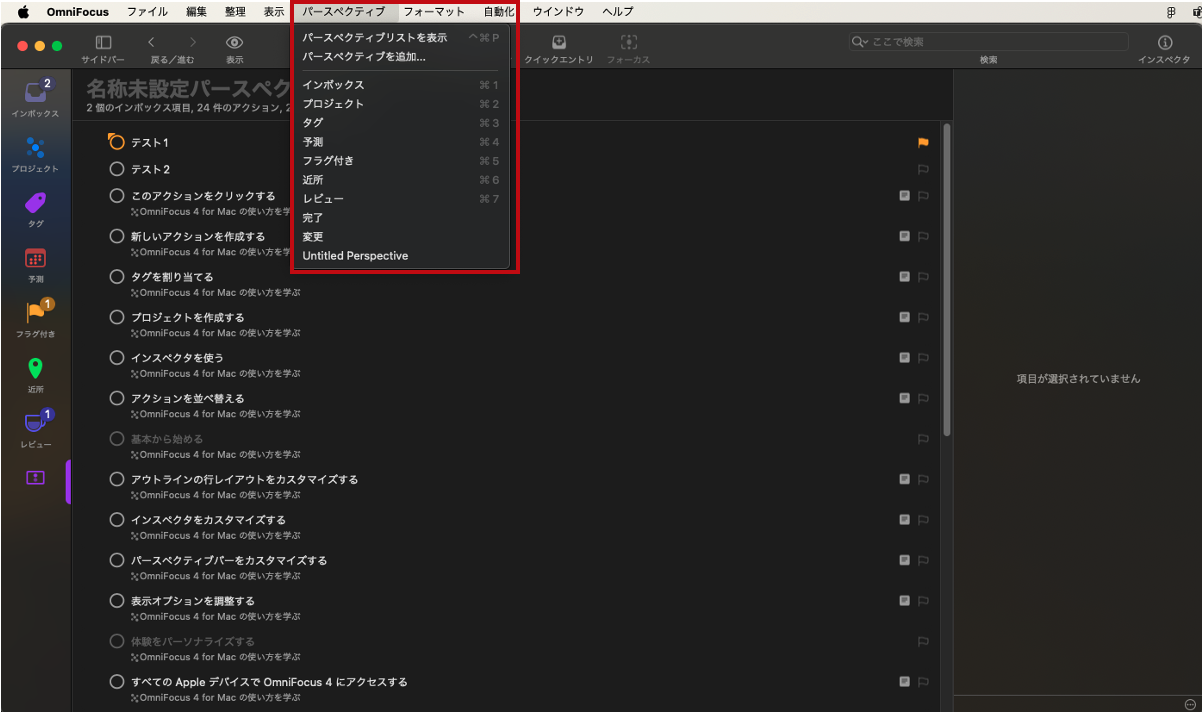Complete the プロジェクトを作成する action

click(117, 317)
